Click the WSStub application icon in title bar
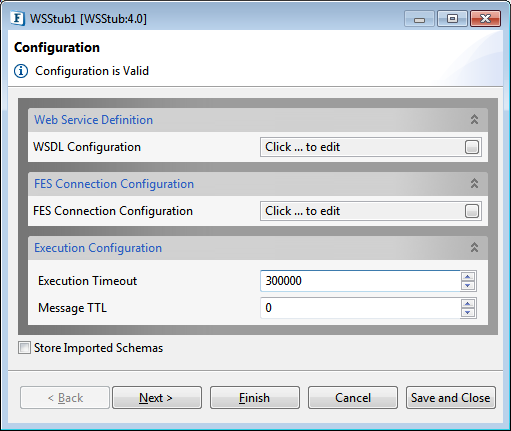The image size is (511, 431). click(17, 18)
